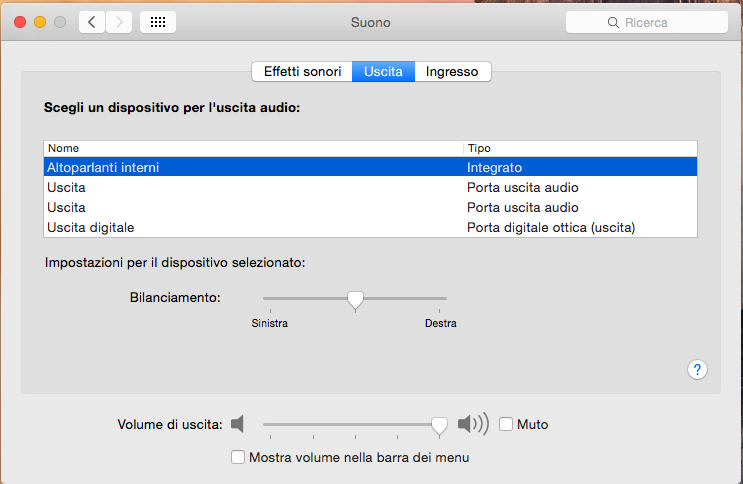Switch to the Ingresso tab

pos(452,72)
